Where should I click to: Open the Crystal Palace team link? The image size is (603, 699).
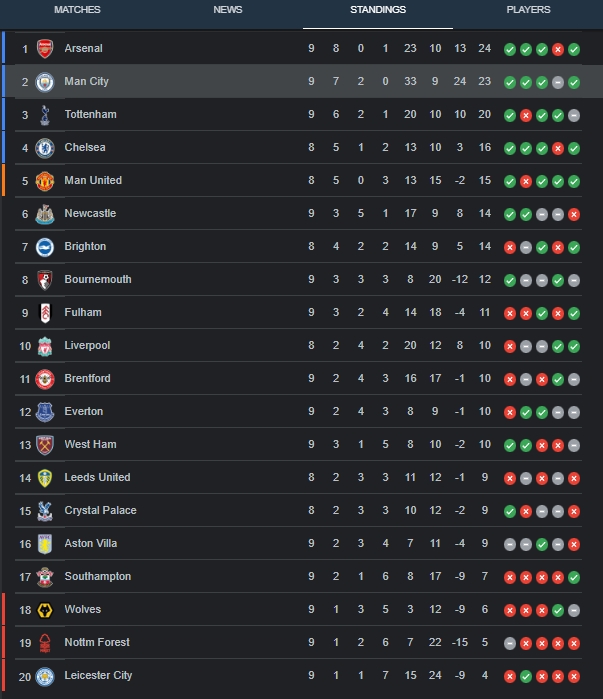coord(100,510)
